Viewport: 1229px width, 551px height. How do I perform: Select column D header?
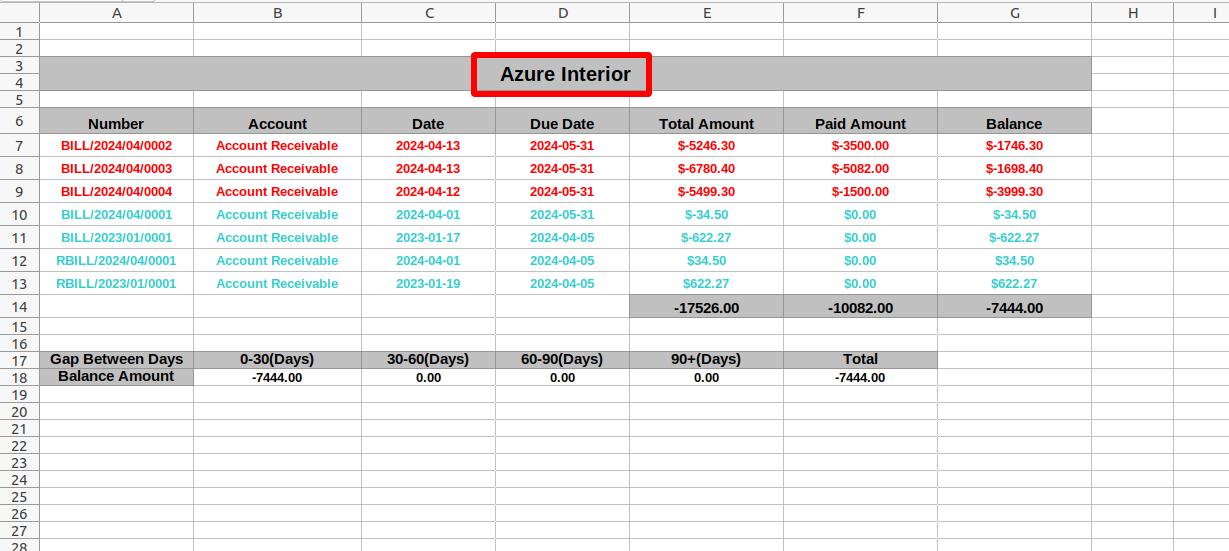click(x=562, y=13)
